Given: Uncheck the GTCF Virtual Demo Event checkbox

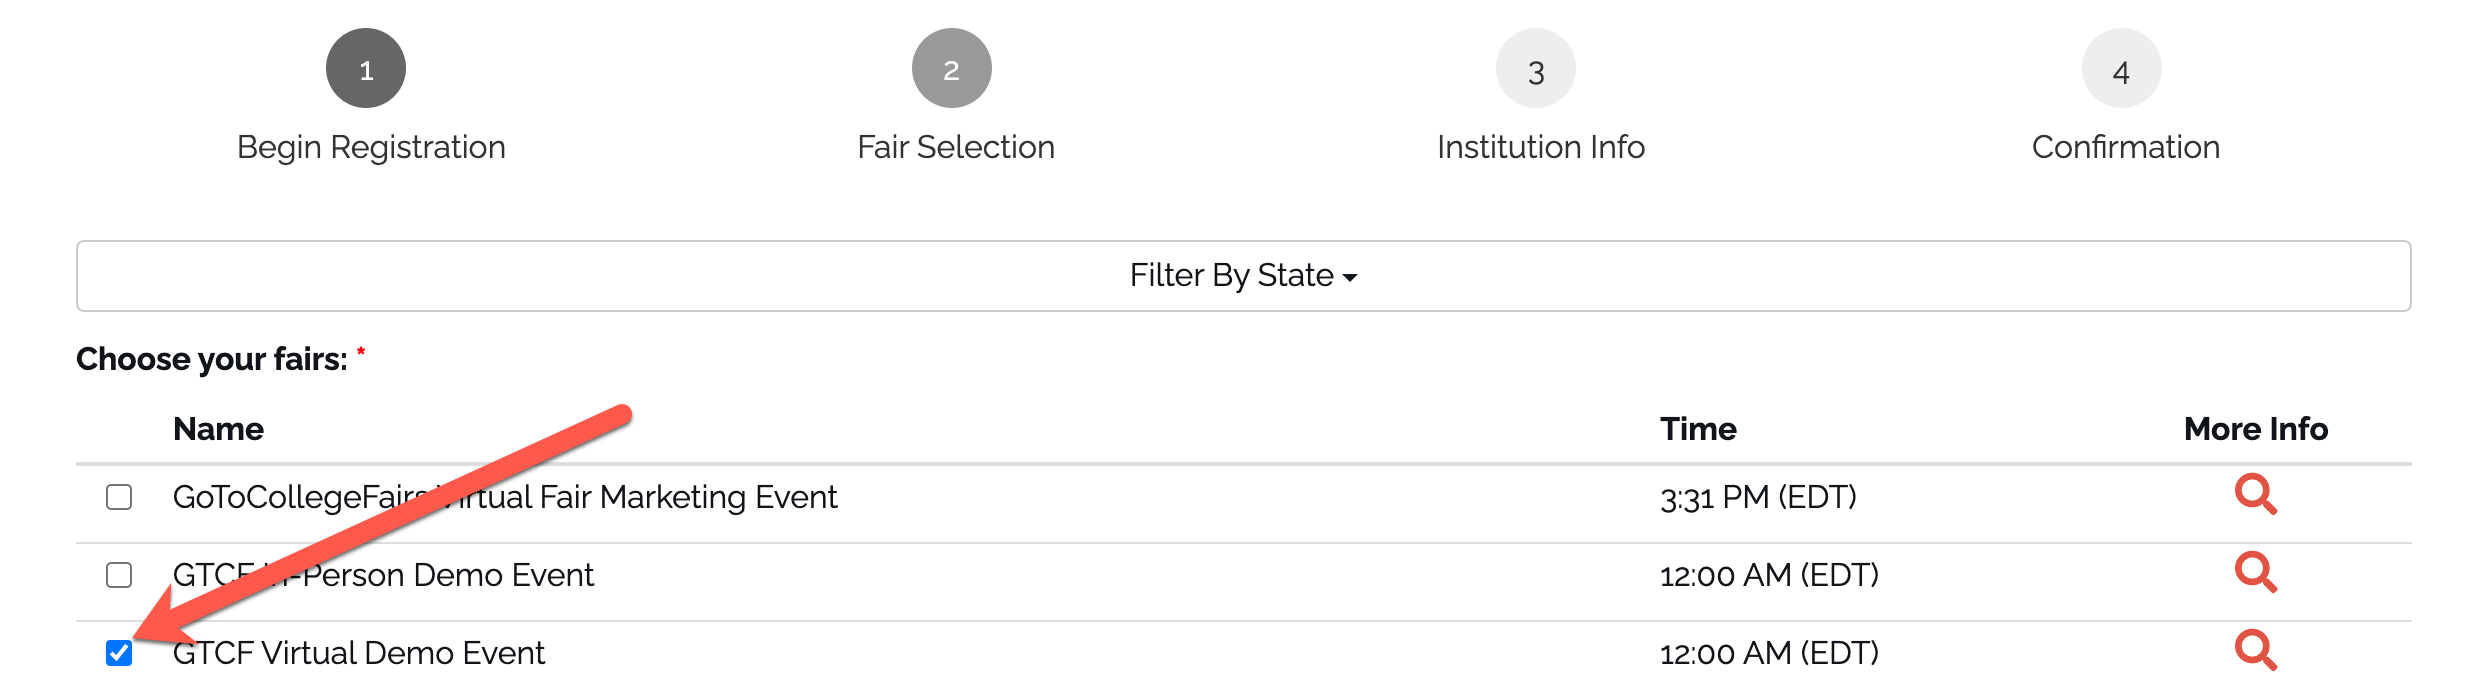Looking at the screenshot, I should tap(119, 653).
